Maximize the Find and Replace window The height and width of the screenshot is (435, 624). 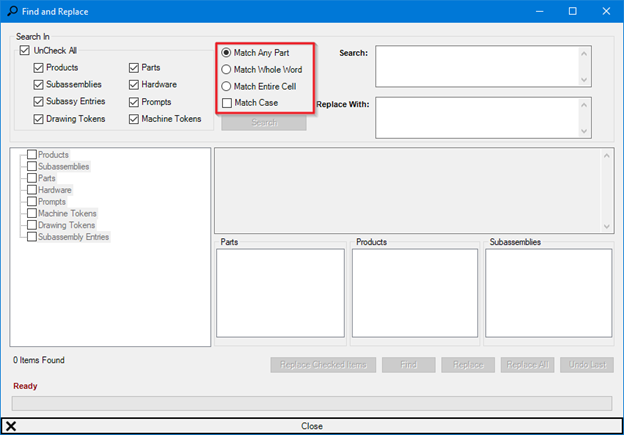(572, 11)
